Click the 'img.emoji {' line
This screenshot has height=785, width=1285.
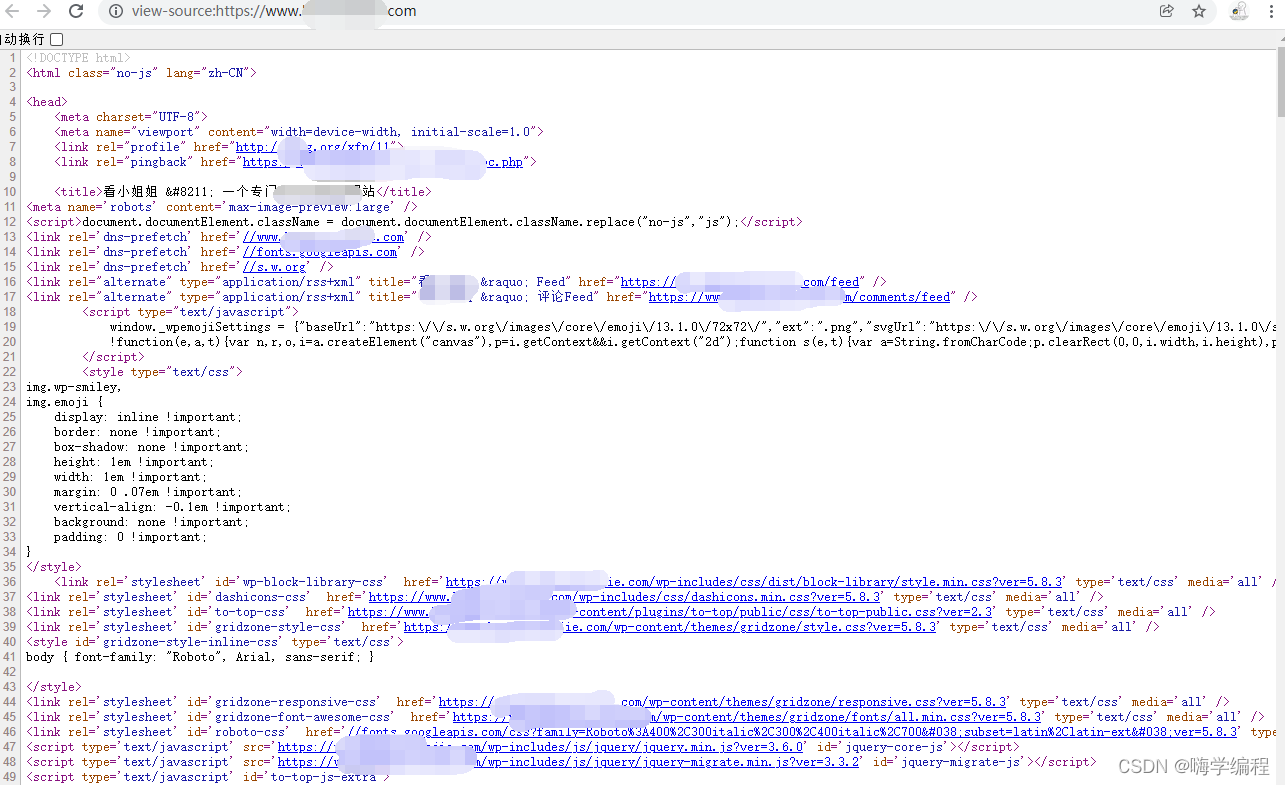point(64,402)
